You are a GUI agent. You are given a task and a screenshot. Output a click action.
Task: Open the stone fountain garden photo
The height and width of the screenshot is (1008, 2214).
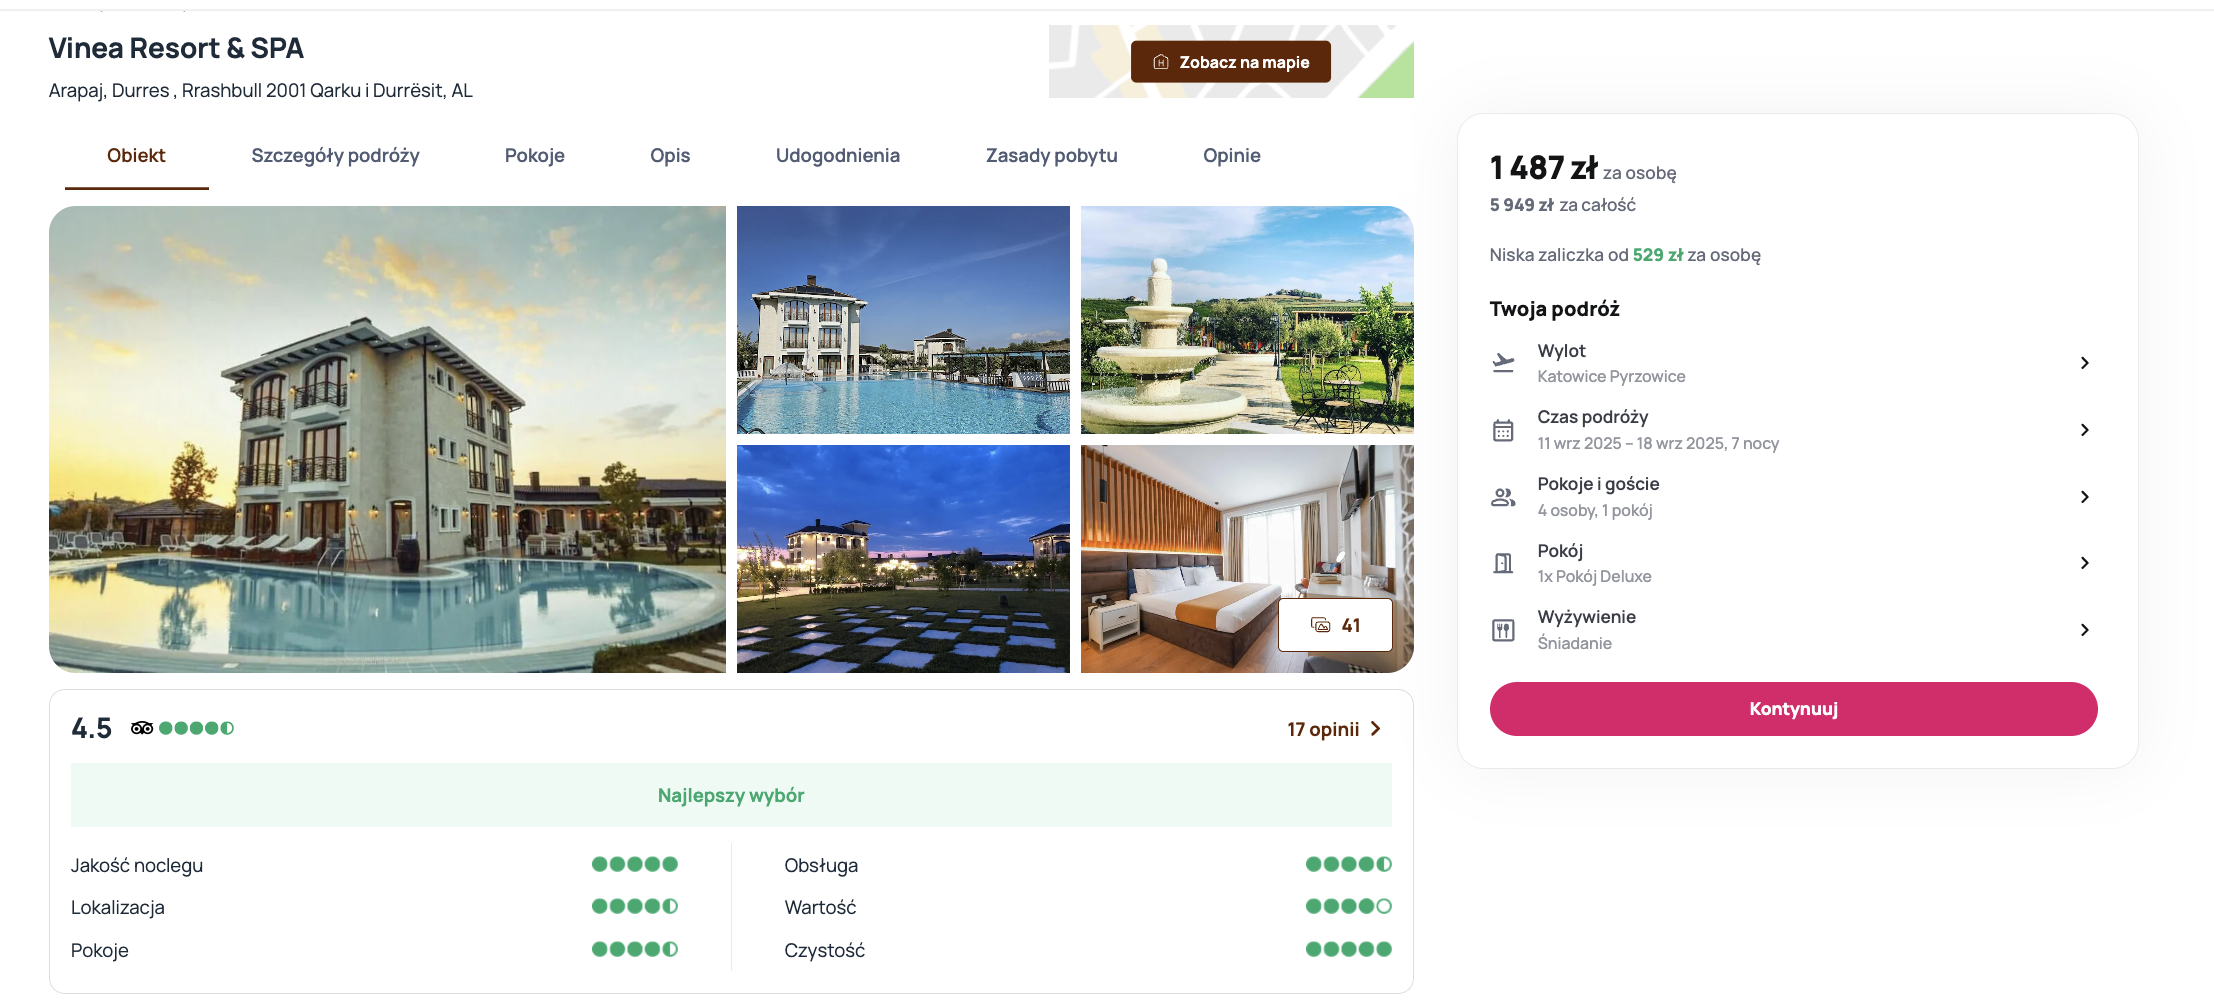(1247, 320)
